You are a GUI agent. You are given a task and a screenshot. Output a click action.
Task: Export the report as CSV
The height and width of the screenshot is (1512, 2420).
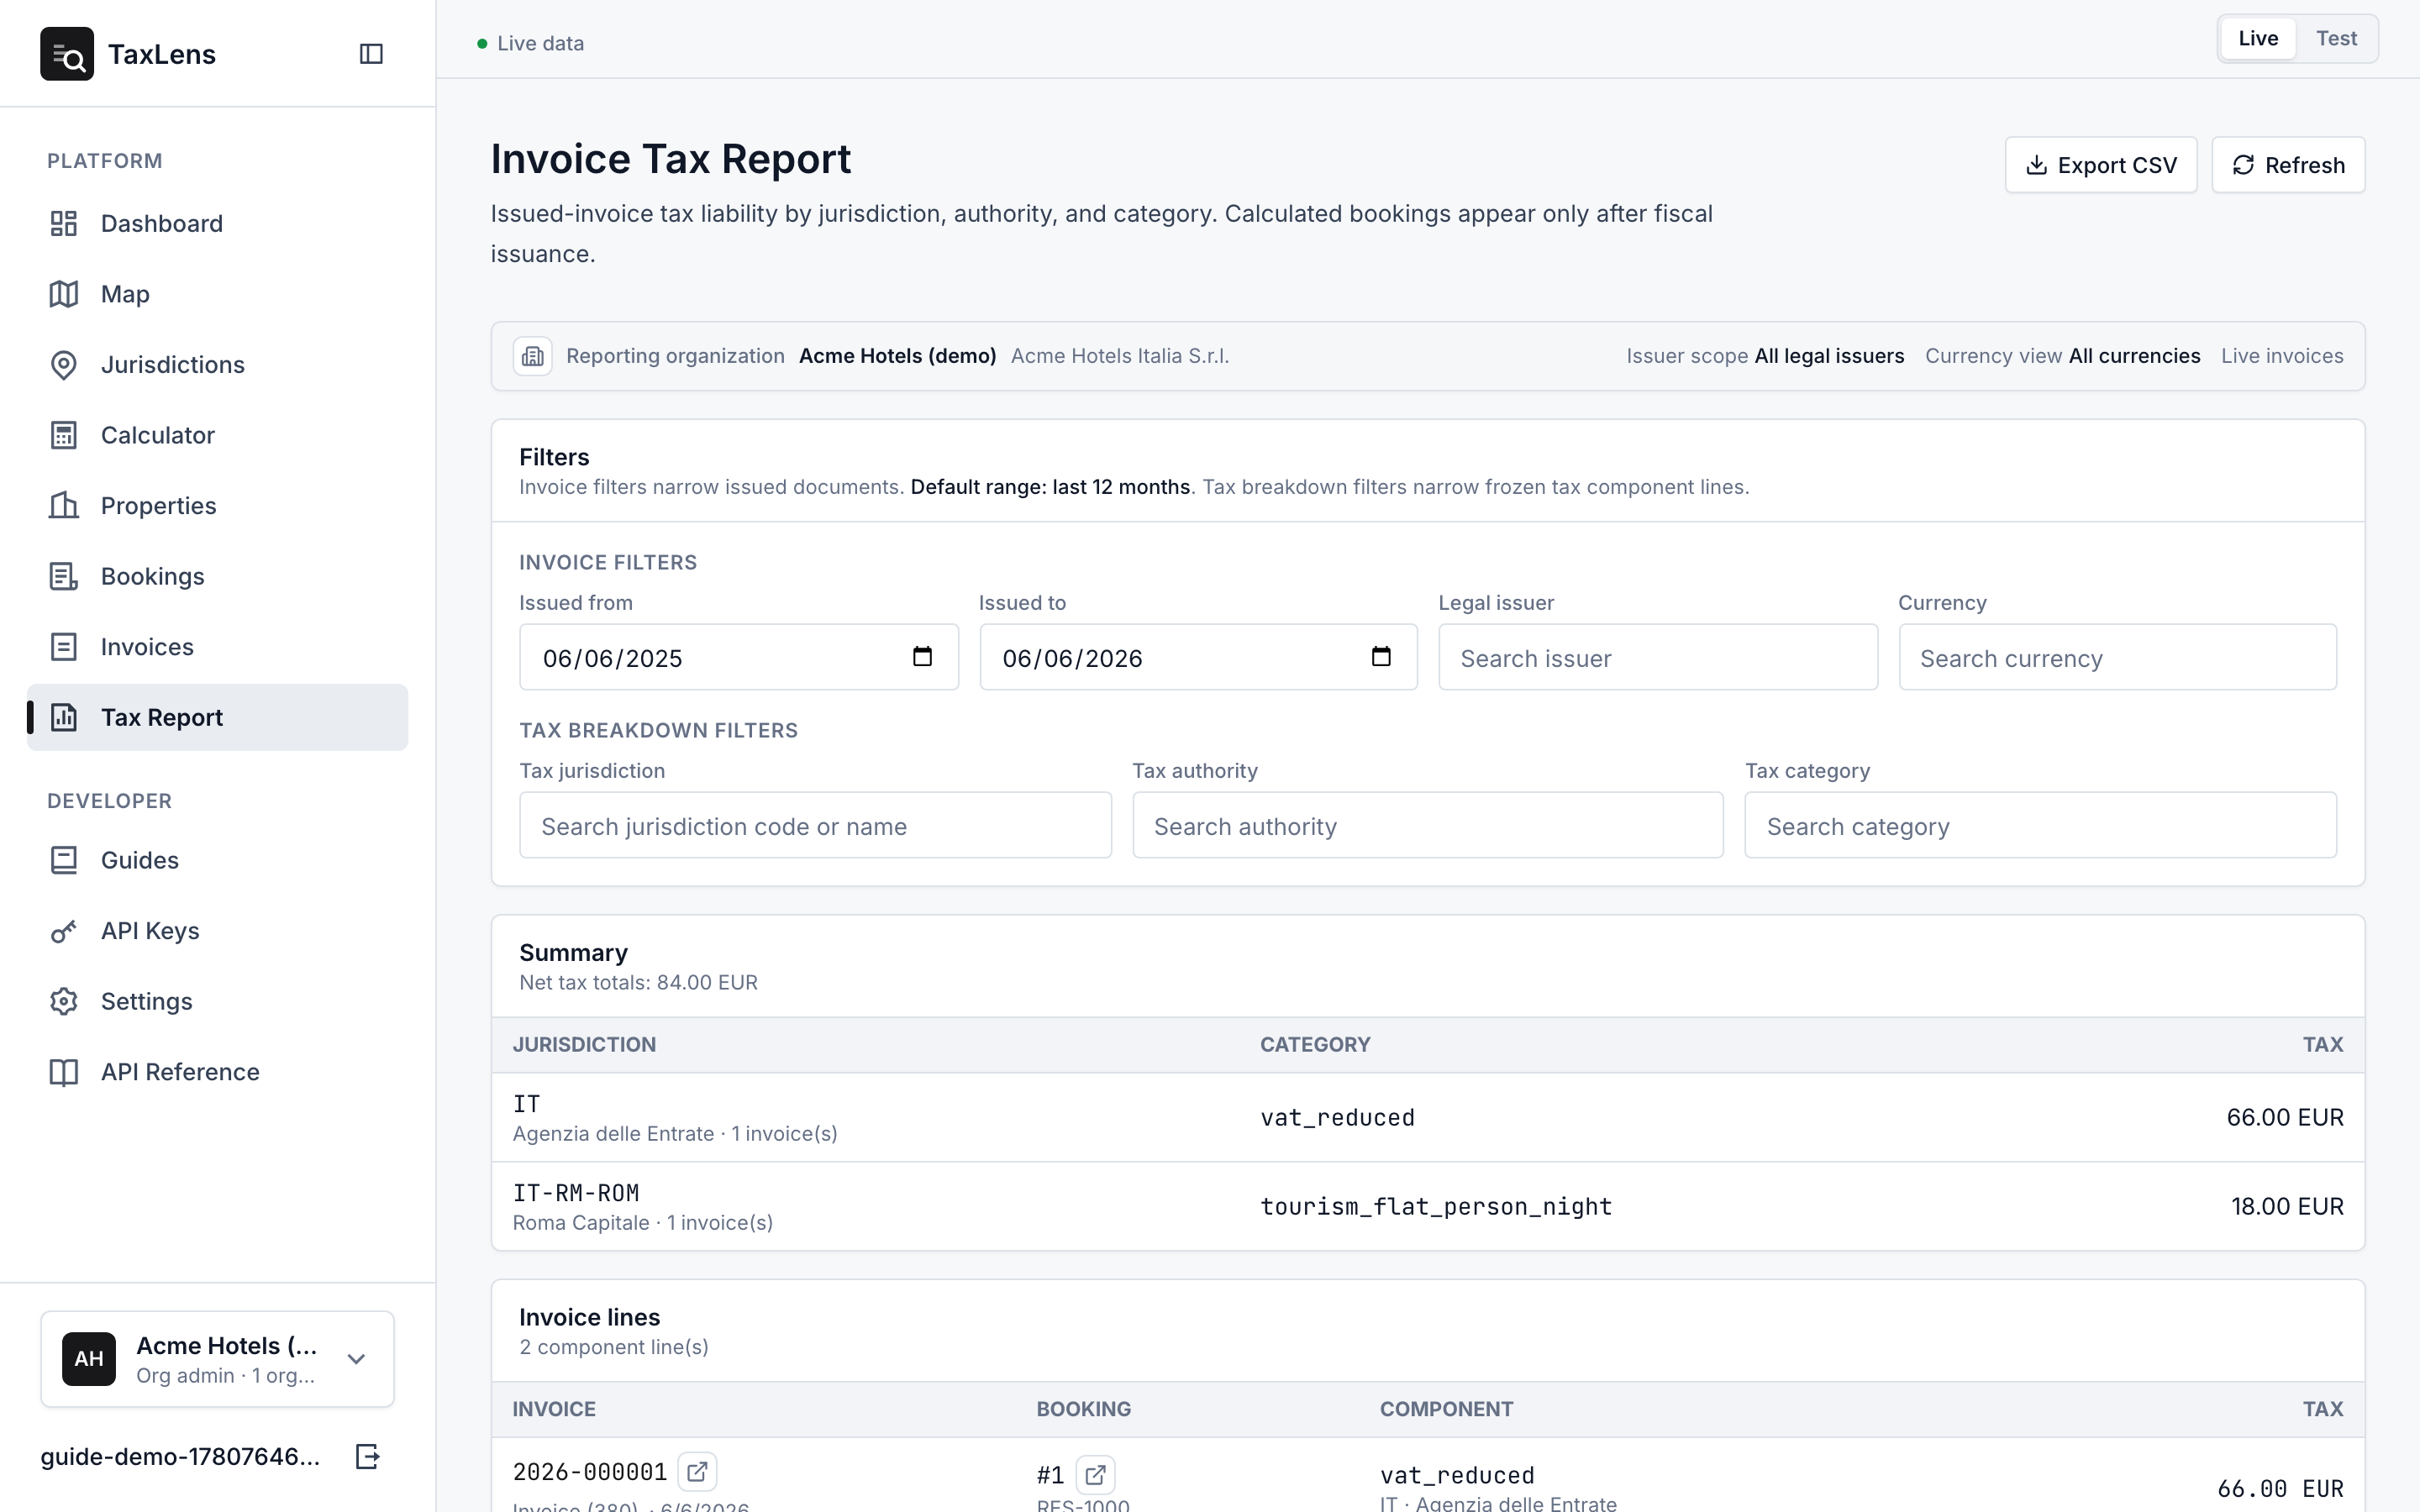[x=2101, y=165]
